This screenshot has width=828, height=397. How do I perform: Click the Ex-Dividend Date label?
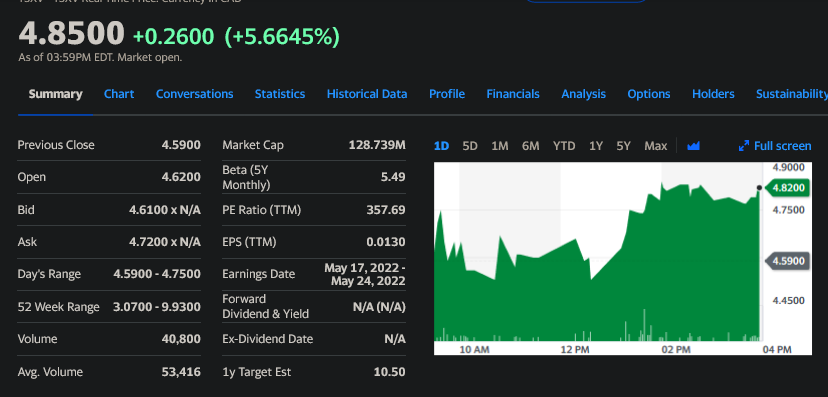[x=268, y=339]
